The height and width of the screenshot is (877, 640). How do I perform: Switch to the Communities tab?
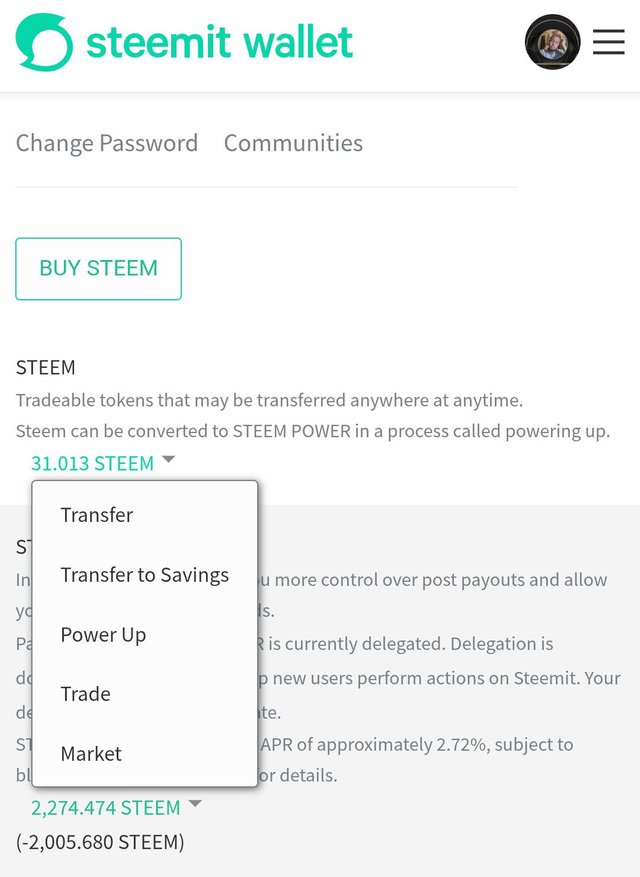293,143
